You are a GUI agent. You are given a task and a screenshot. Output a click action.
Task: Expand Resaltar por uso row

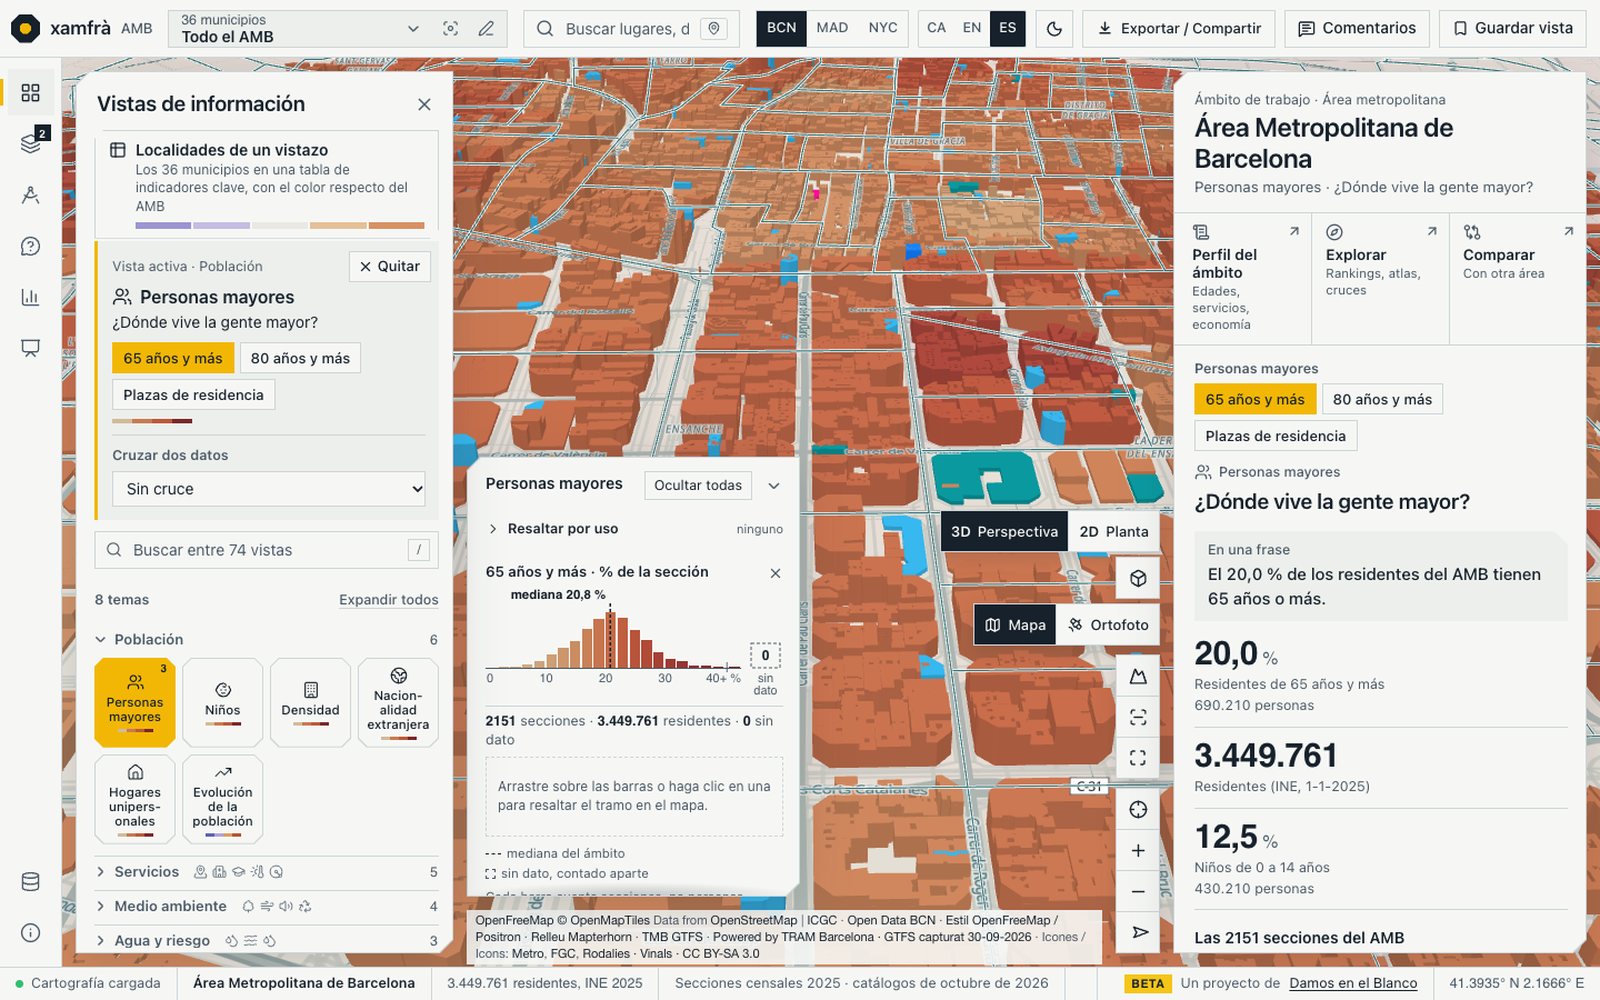634,529
